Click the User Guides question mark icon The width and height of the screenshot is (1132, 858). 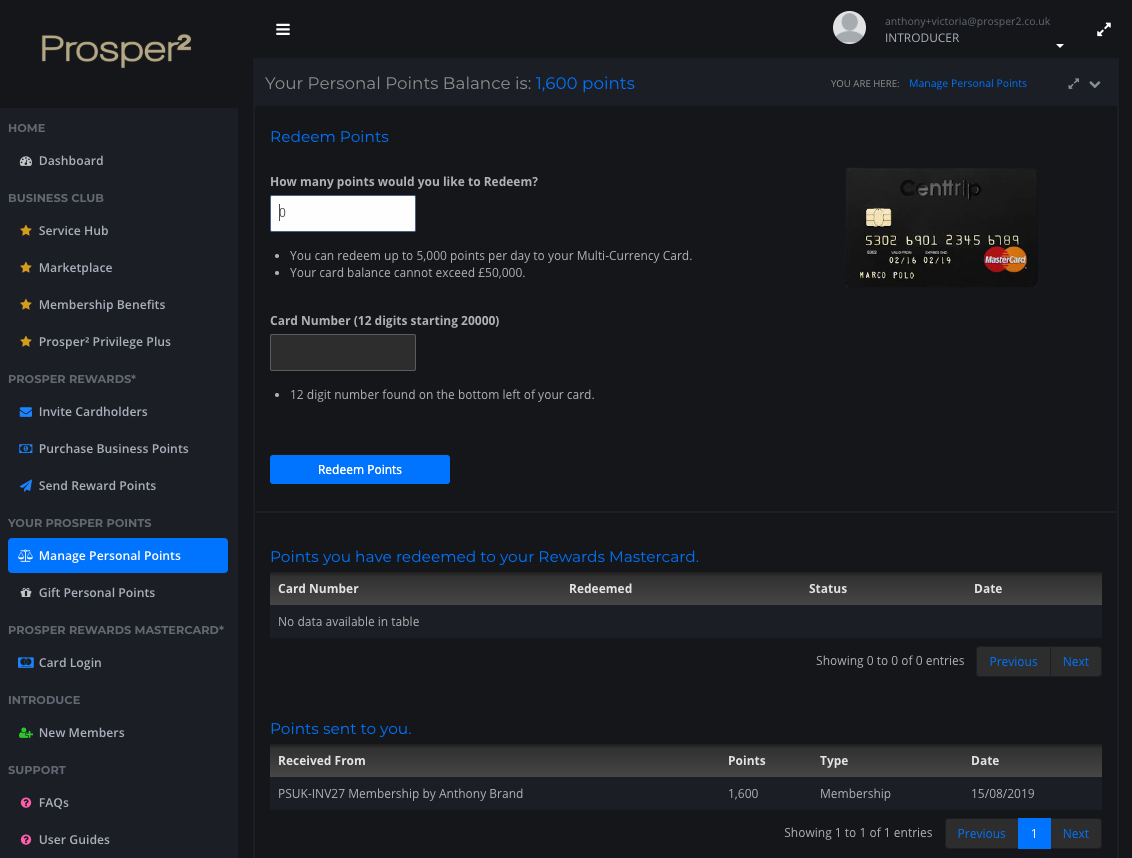pyautogui.click(x=26, y=839)
